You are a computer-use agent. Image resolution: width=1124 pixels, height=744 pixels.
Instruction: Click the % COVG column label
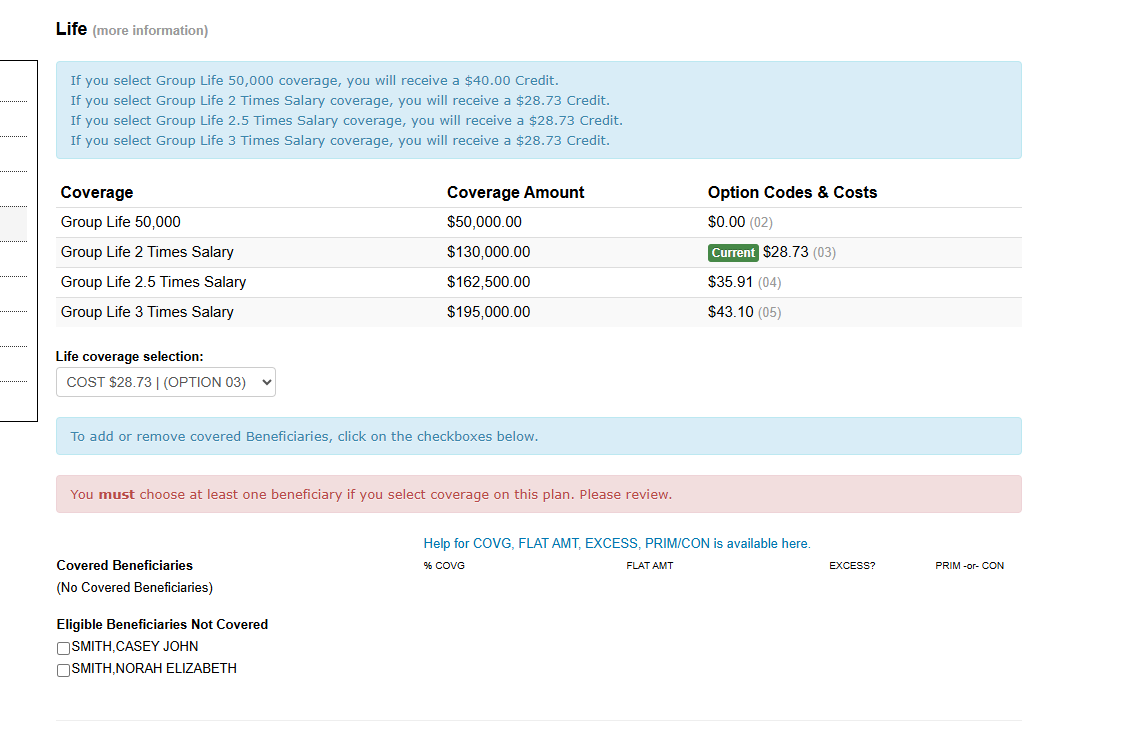point(443,565)
